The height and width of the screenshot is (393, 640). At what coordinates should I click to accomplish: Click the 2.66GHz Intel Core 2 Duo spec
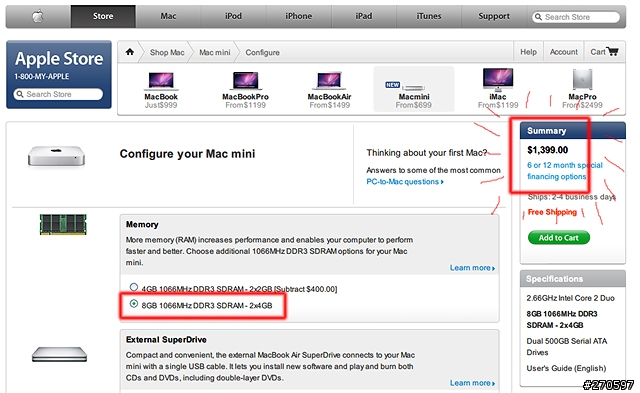pyautogui.click(x=570, y=298)
